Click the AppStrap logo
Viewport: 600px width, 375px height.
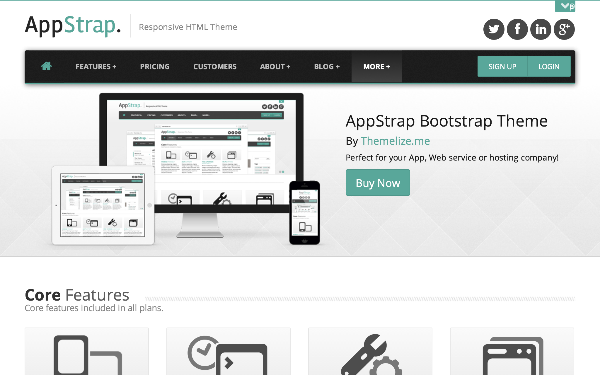tap(73, 26)
